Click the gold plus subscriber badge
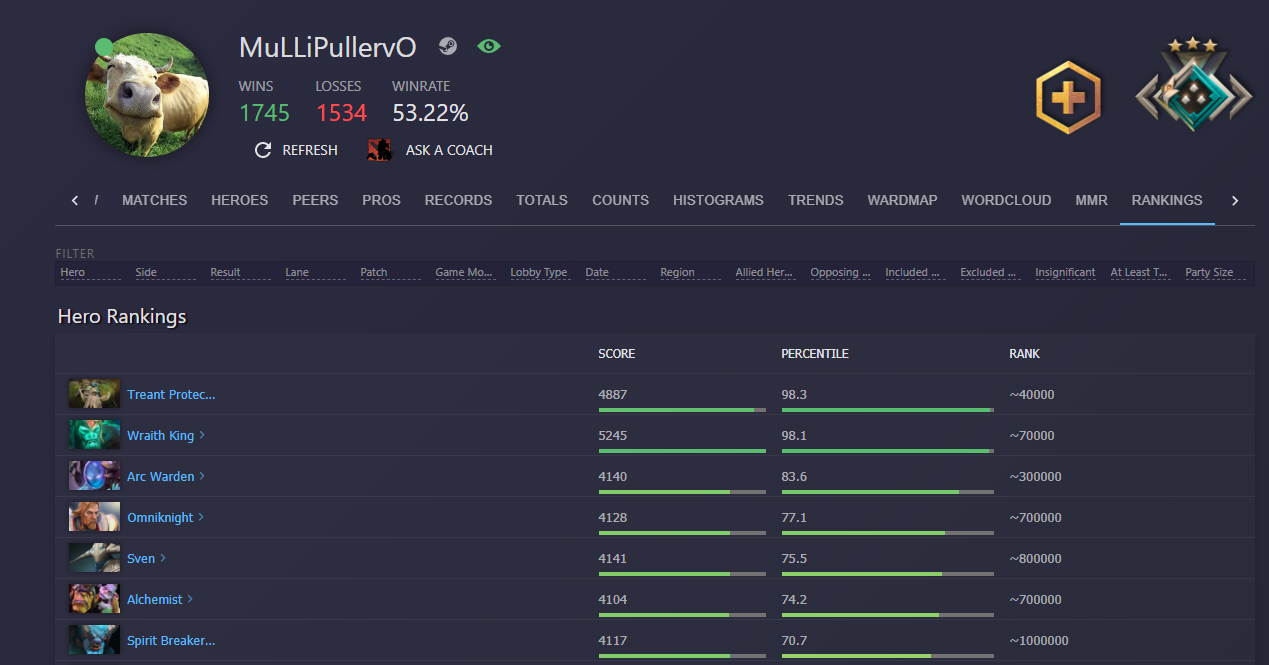This screenshot has width=1269, height=665. (x=1068, y=97)
